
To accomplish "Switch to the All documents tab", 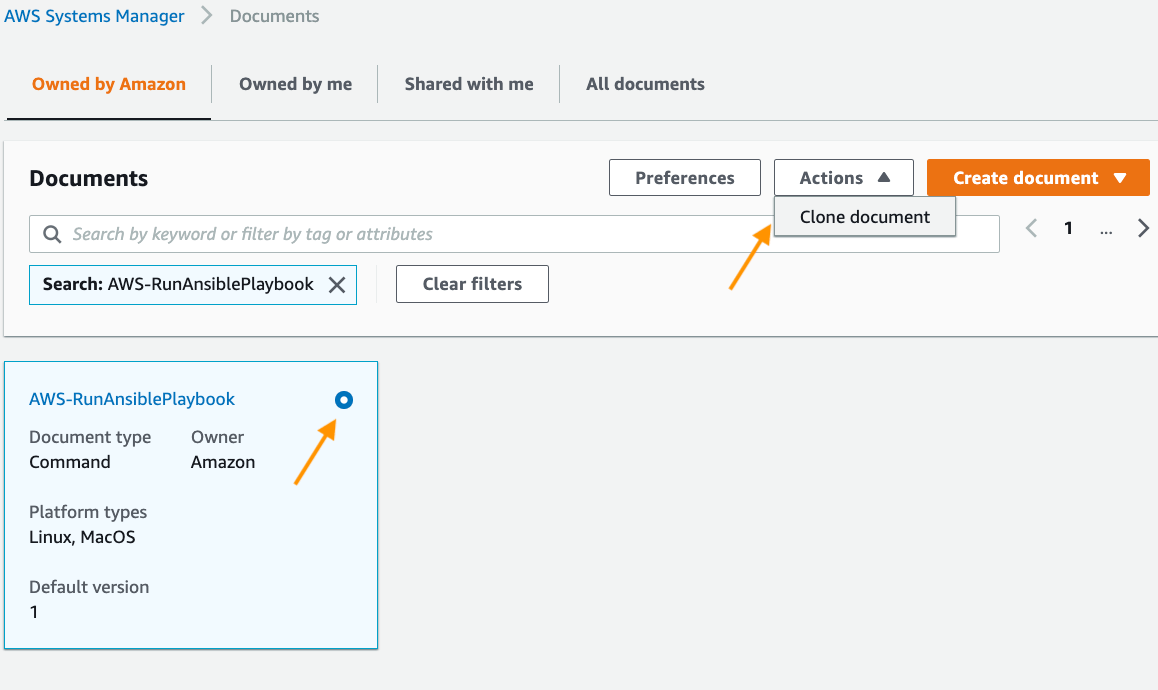I will 645,84.
